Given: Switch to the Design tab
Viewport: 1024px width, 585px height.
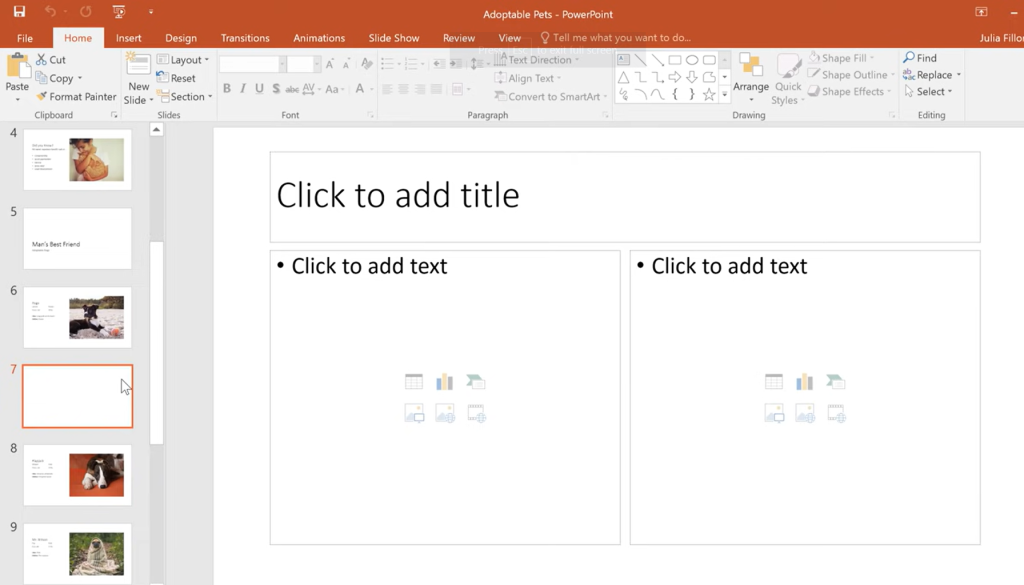Looking at the screenshot, I should click(180, 37).
